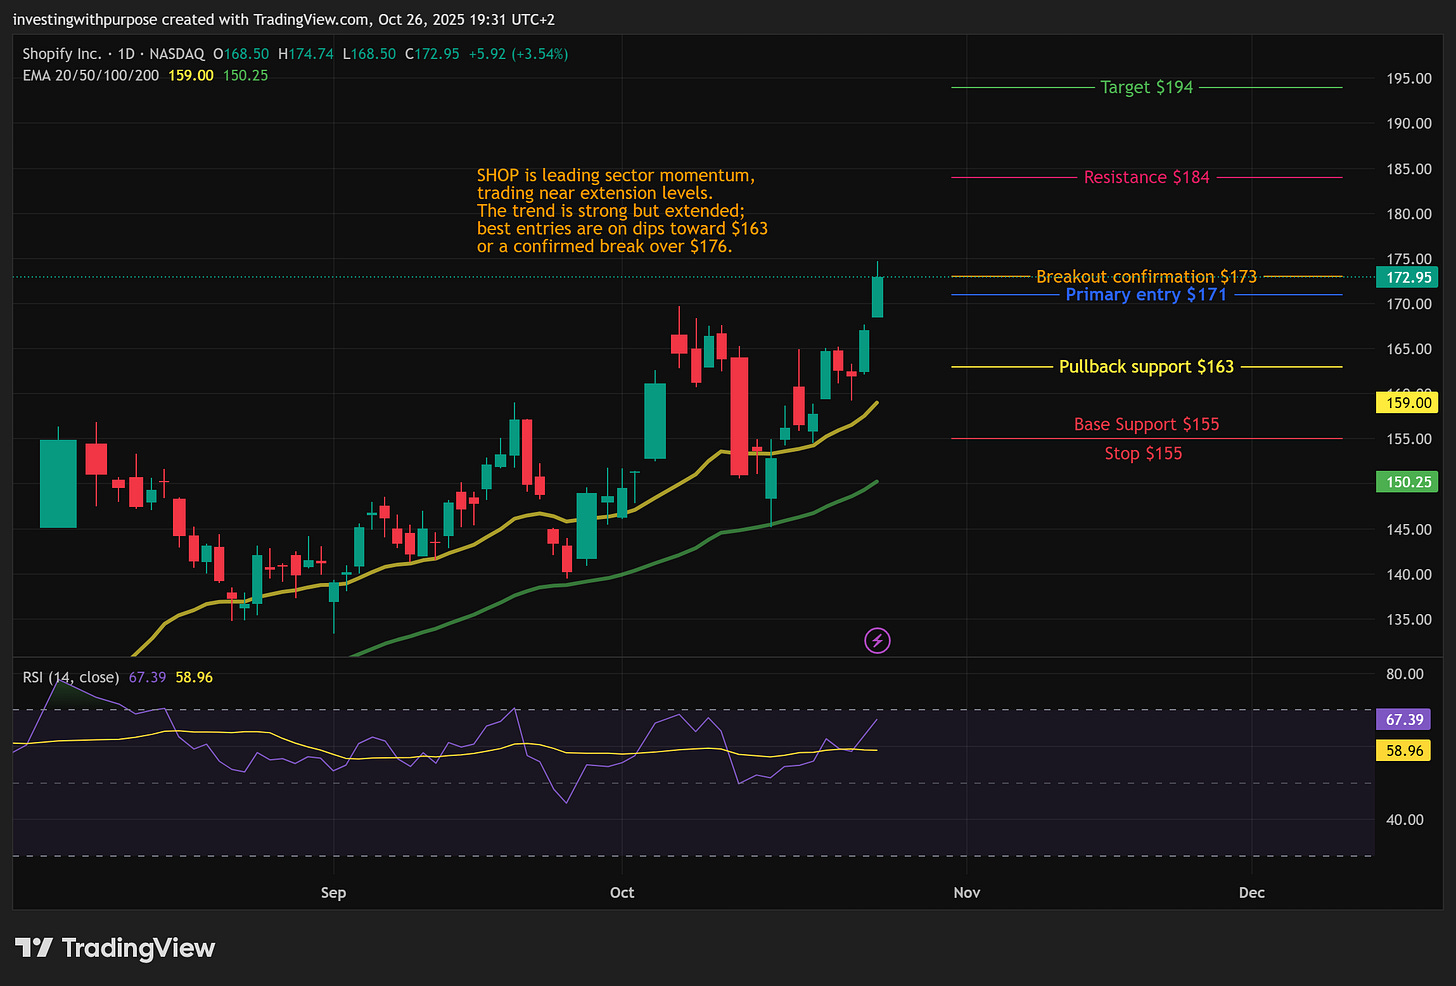Click the +5.92 (+3.54%) change value

click(518, 54)
